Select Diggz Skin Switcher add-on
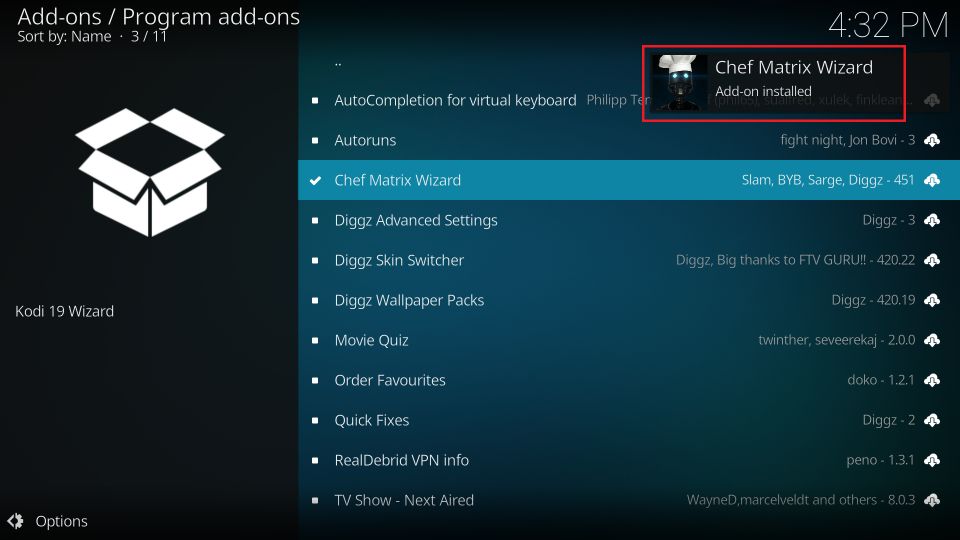The width and height of the screenshot is (960, 540). (629, 260)
